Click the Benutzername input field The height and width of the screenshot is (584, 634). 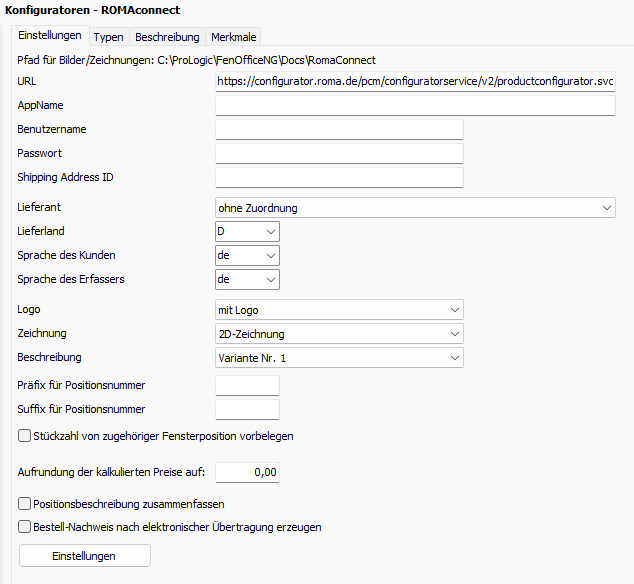[339, 129]
